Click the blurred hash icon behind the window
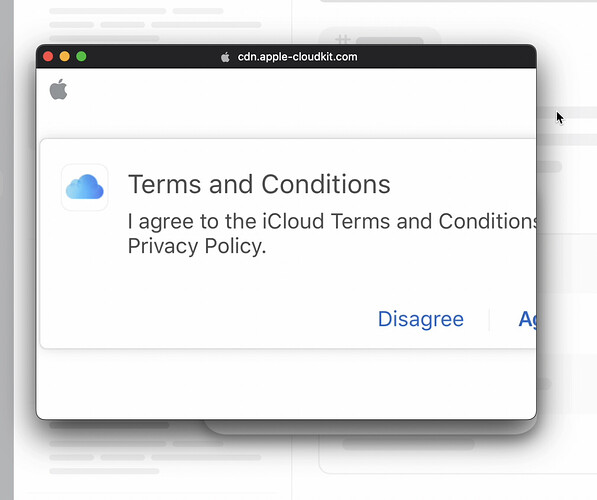This screenshot has width=597, height=500. [x=343, y=39]
